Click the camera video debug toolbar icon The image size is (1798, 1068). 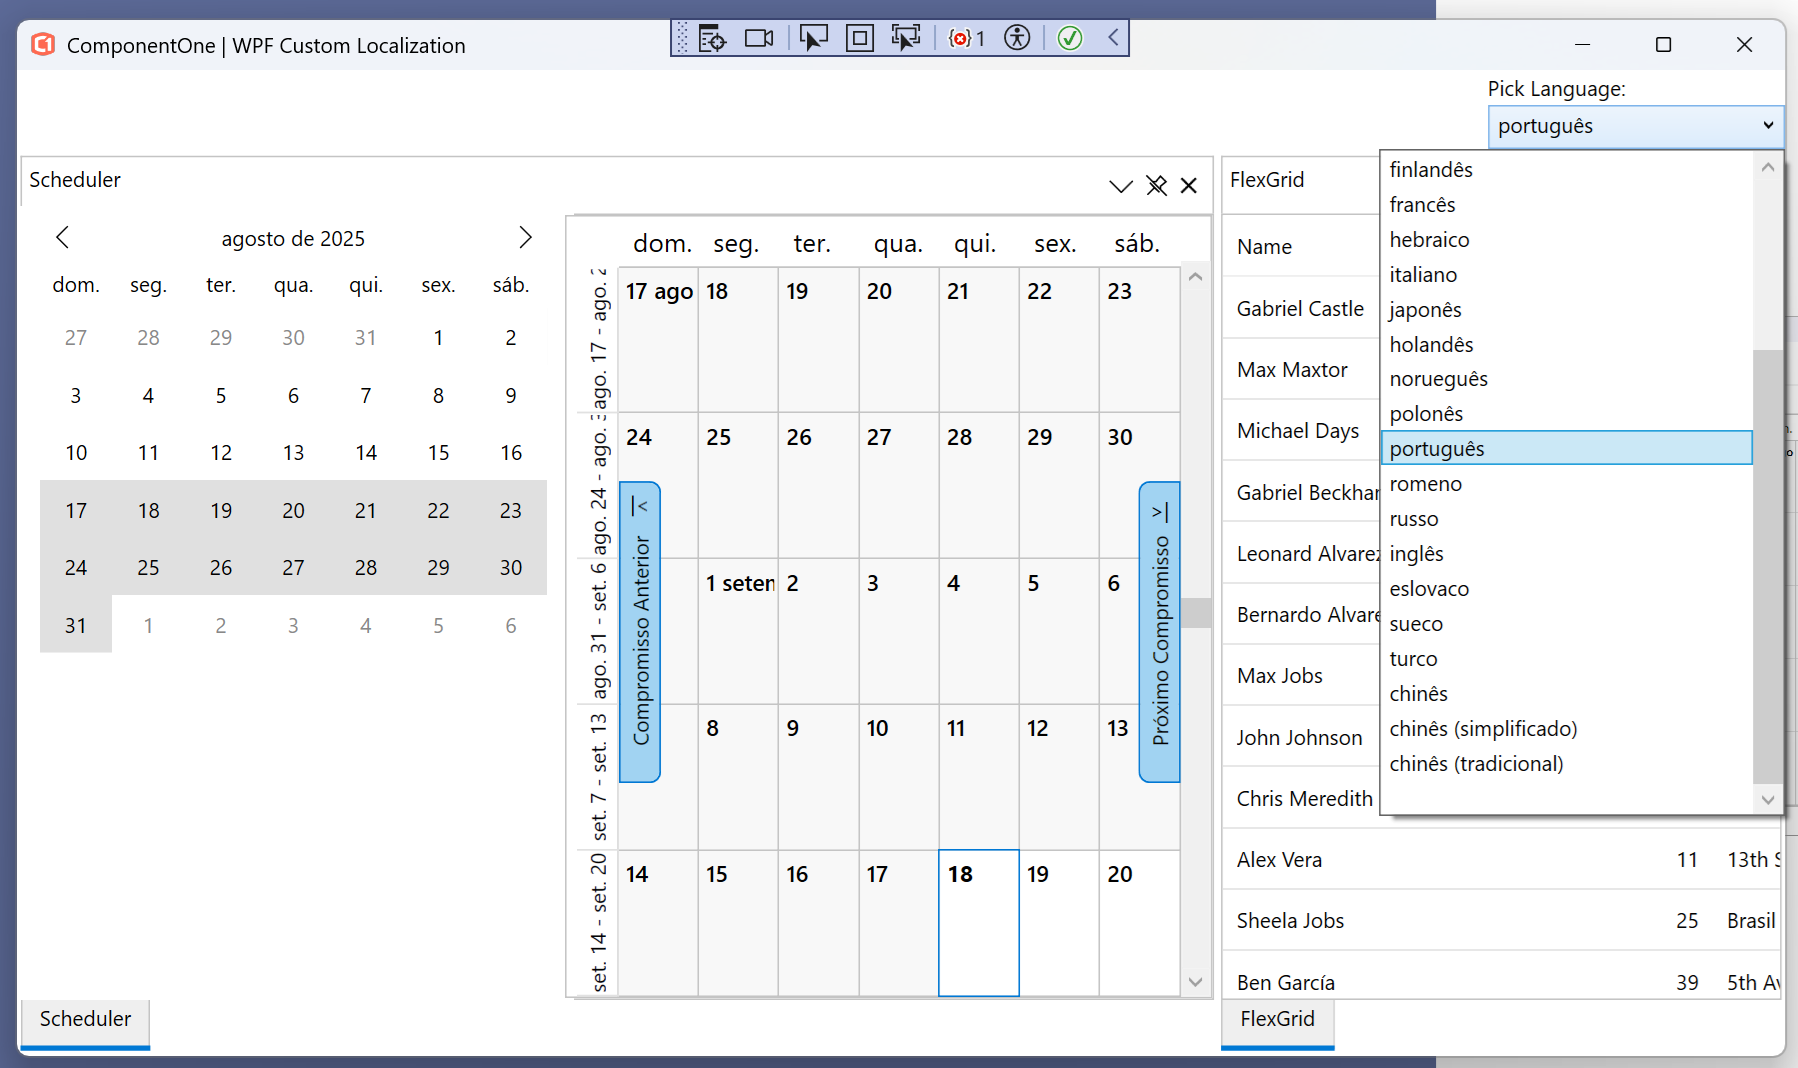[759, 39]
